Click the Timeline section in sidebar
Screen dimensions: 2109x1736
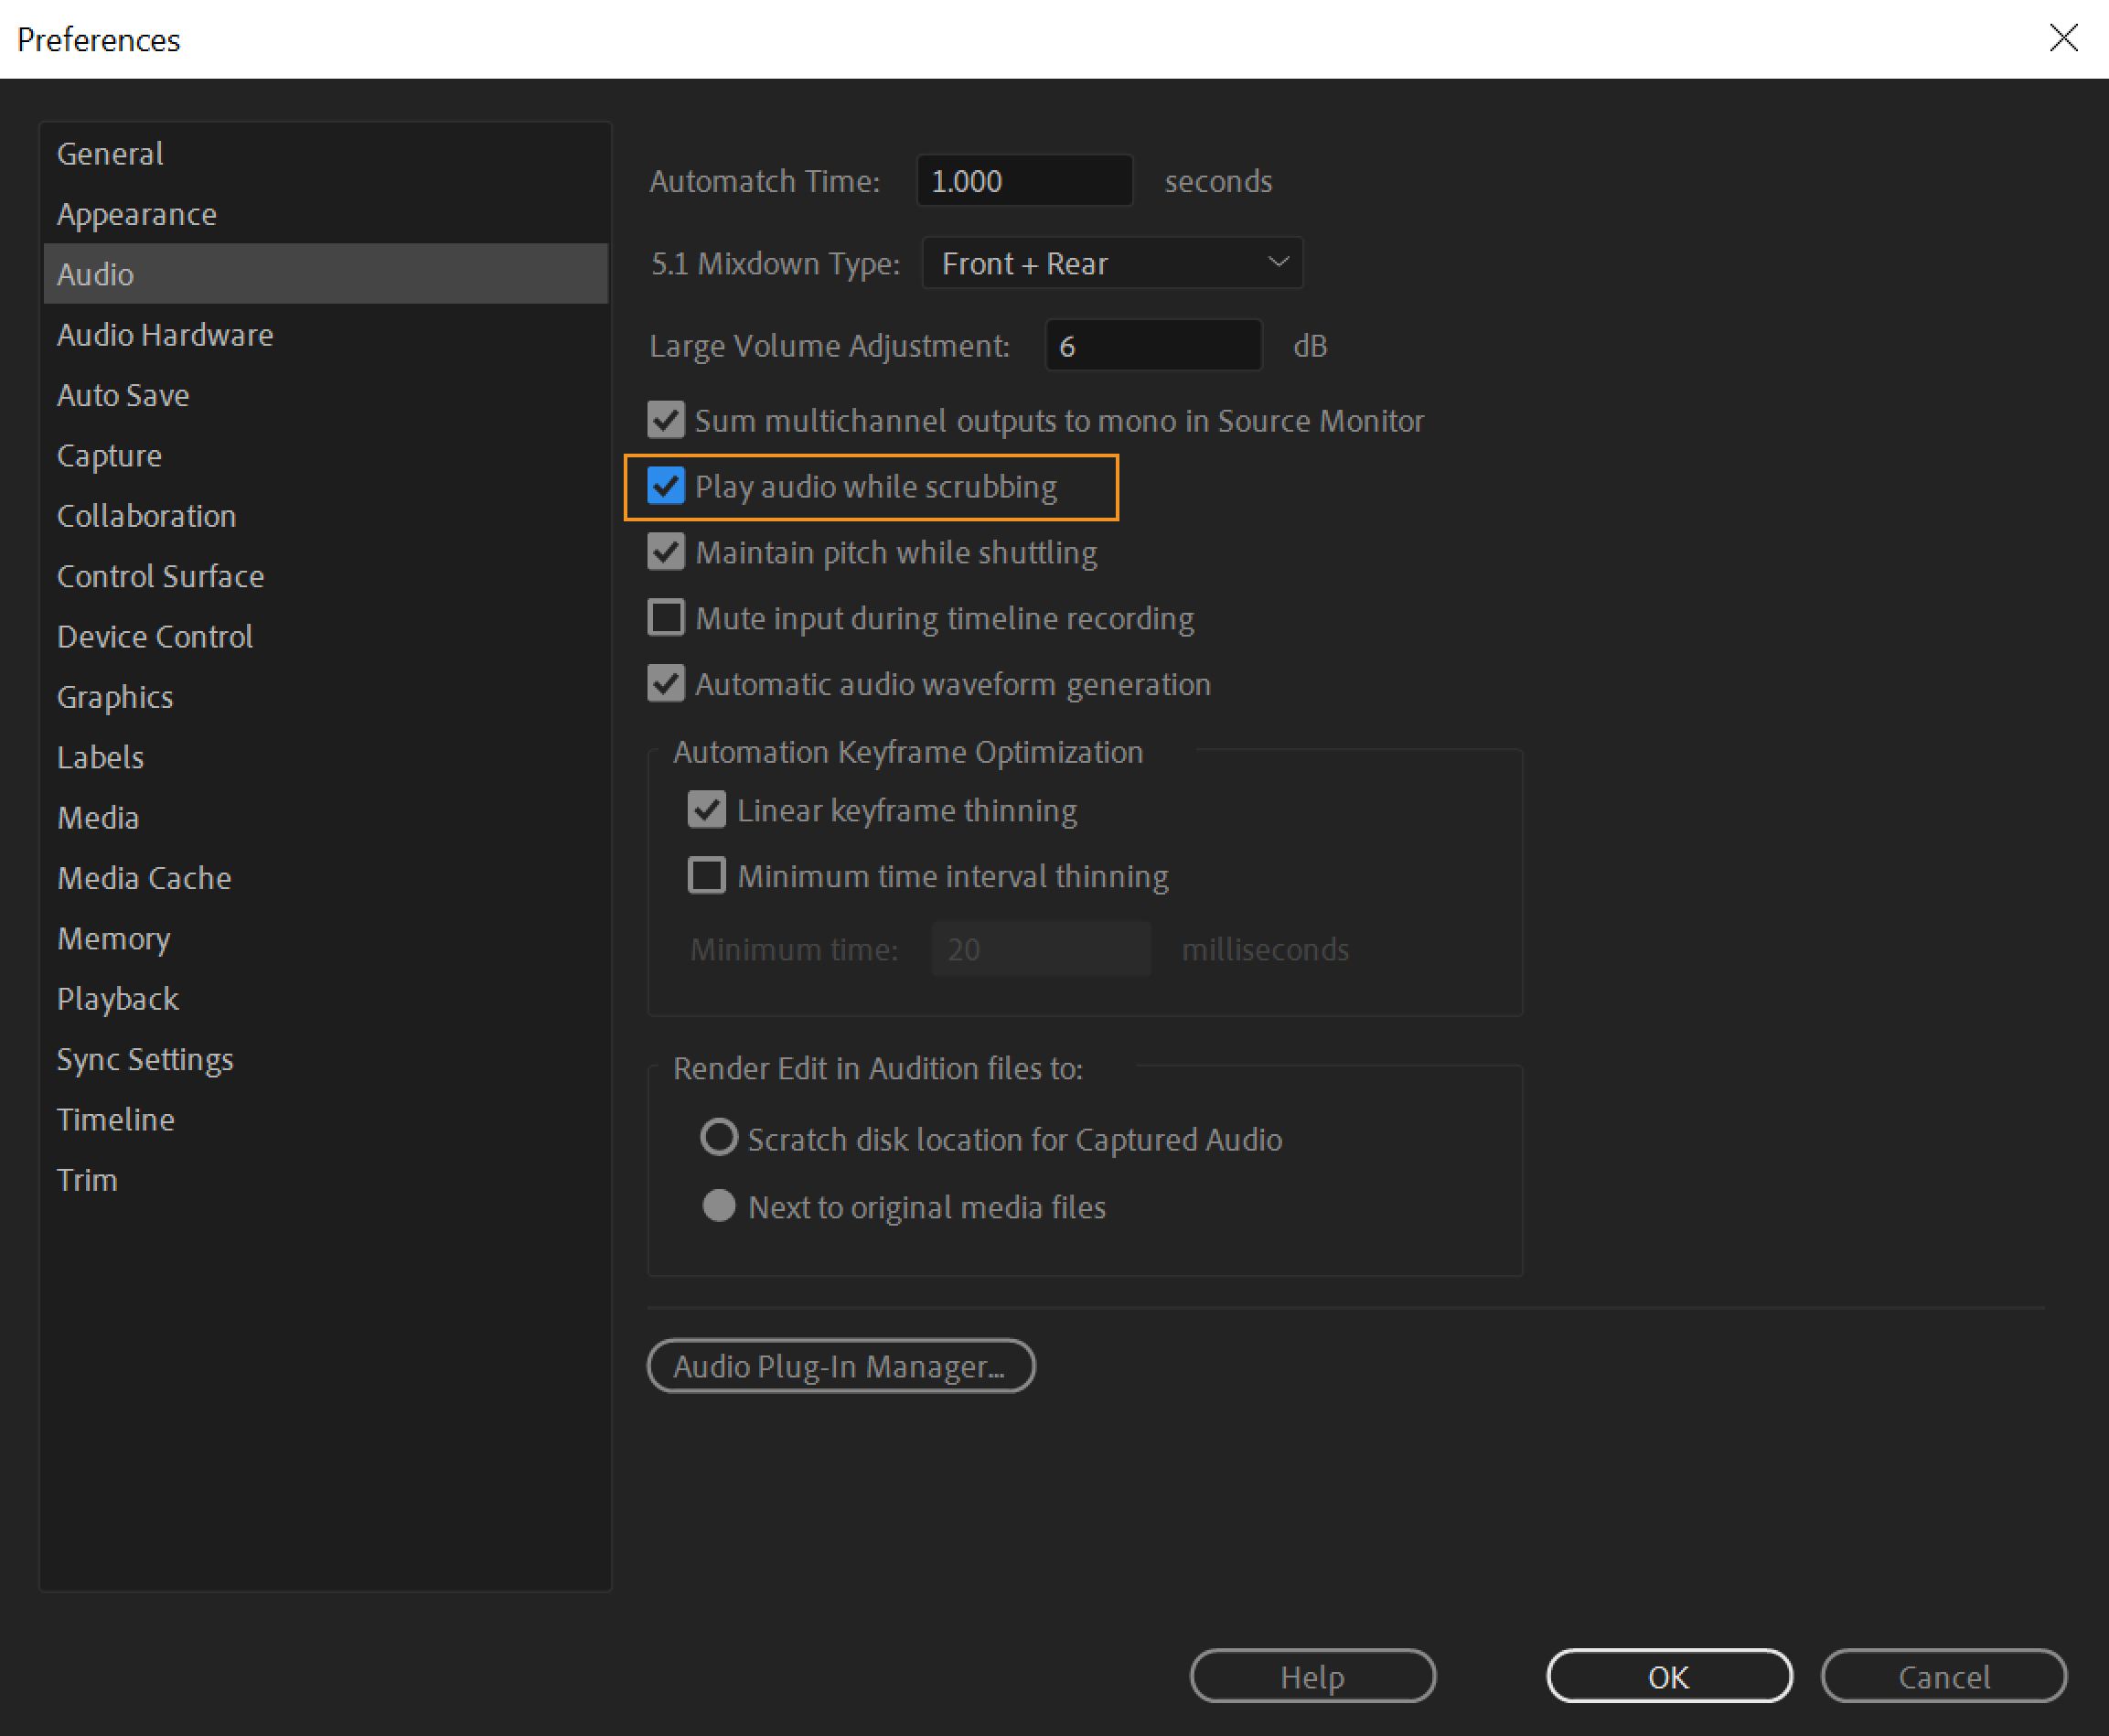point(113,1118)
